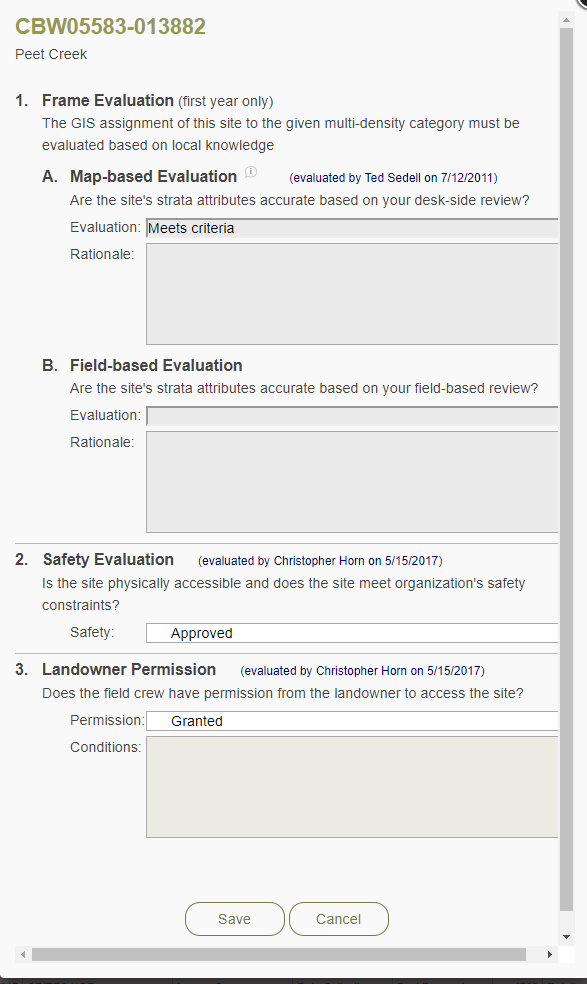Click Safety 'evaluated by Christopher Horn on 5/15/2017' note
587x984 pixels.
pos(320,561)
